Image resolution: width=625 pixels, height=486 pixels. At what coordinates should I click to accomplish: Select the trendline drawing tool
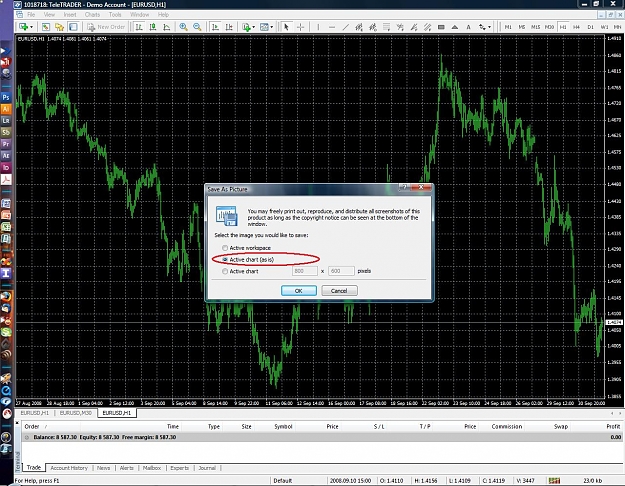346,27
